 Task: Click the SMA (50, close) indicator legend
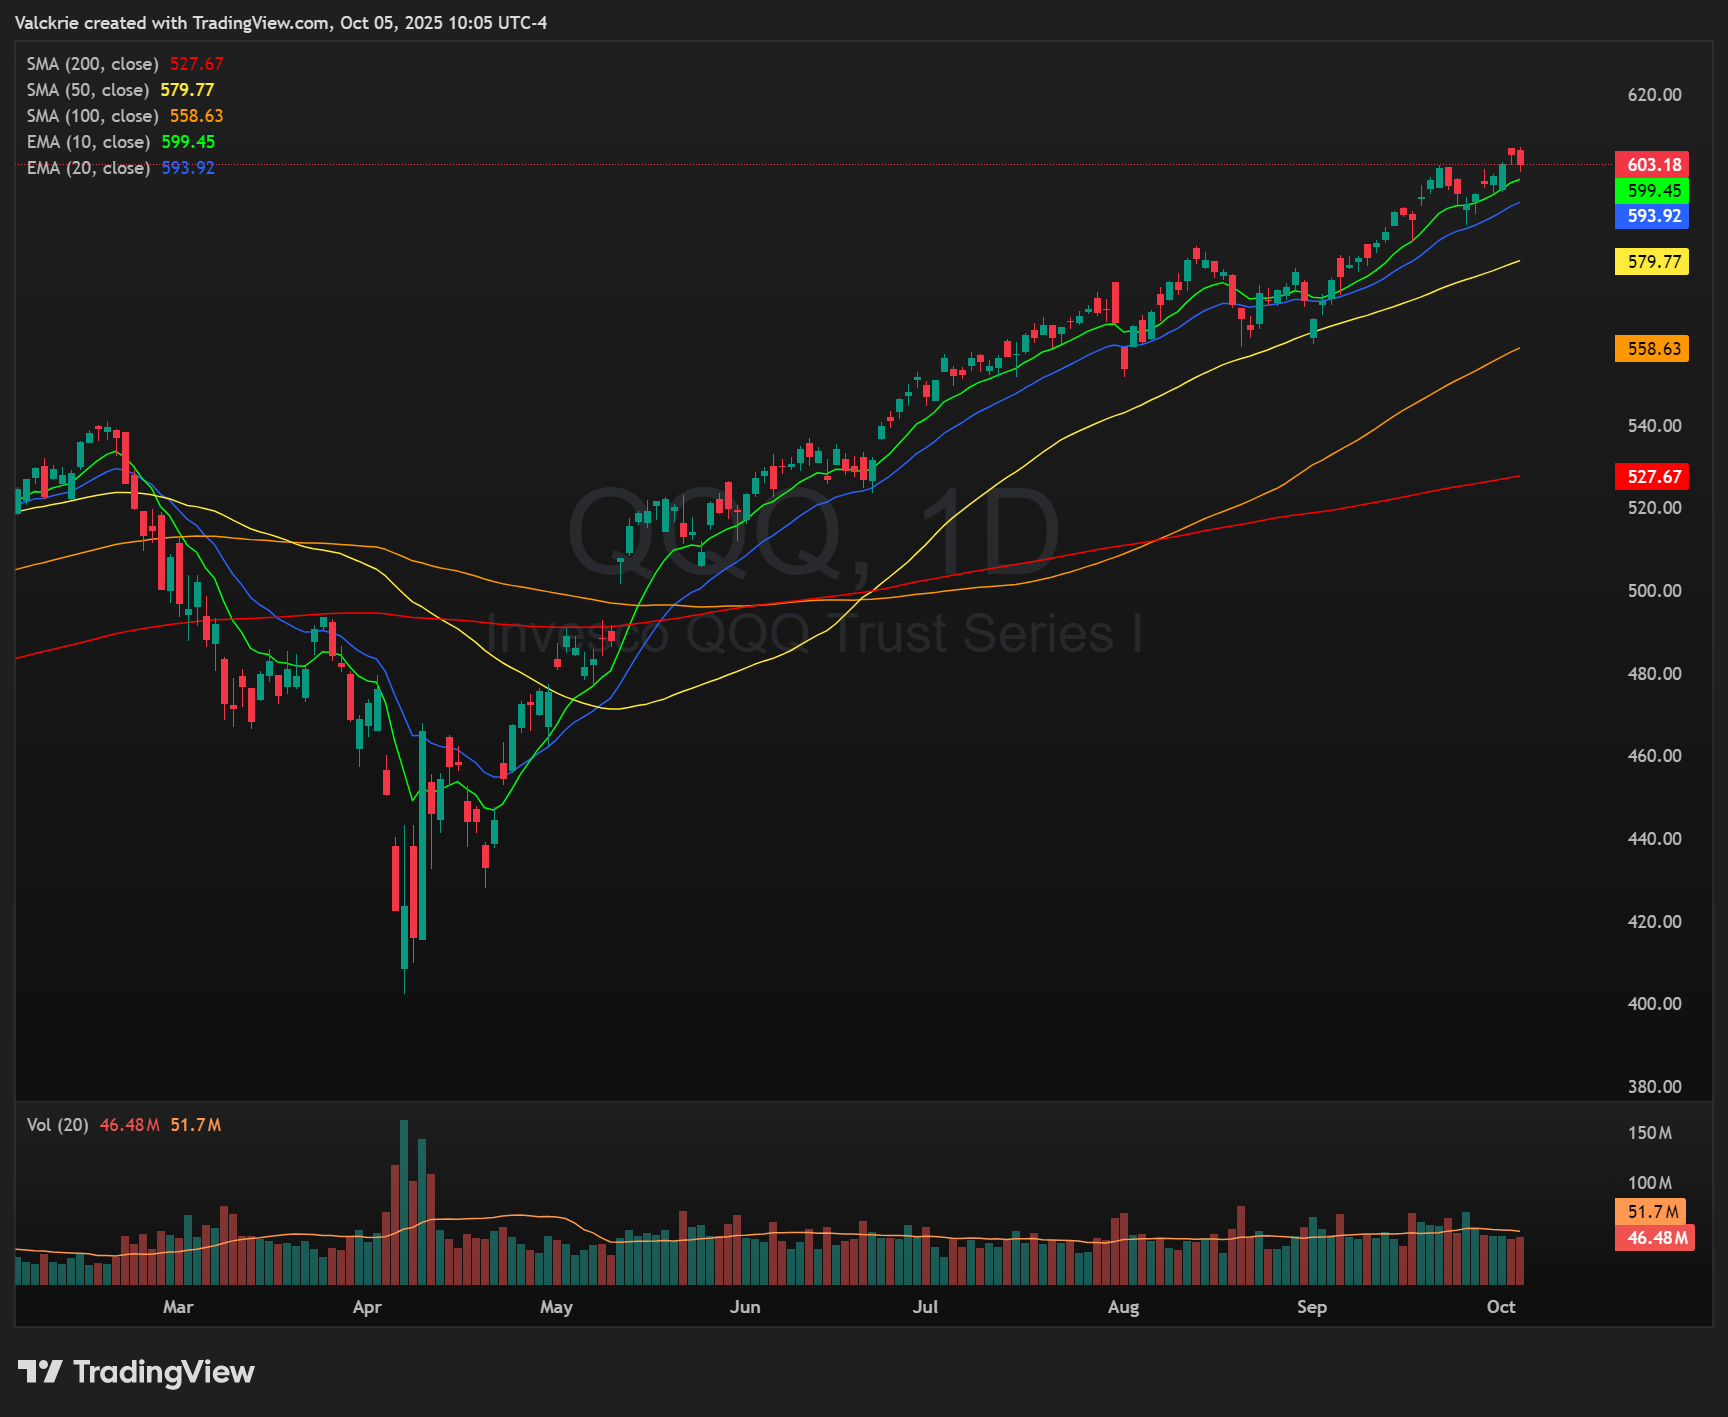(x=120, y=90)
